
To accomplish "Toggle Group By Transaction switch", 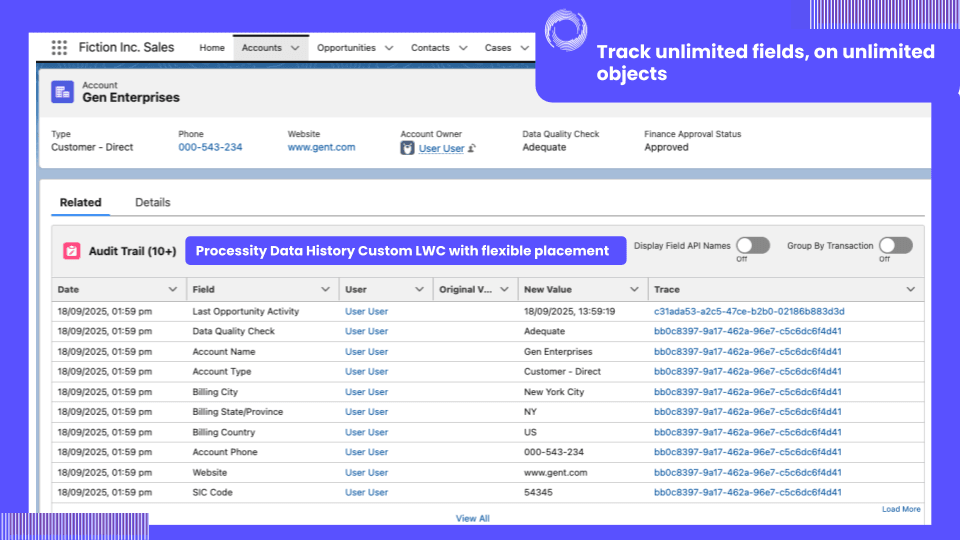I will tap(896, 246).
